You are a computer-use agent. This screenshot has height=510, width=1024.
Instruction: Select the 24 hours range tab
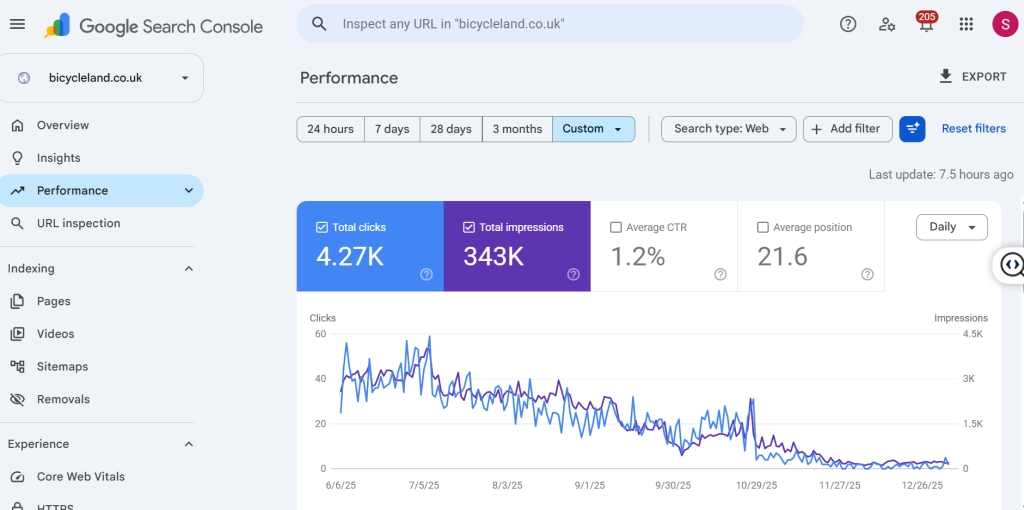330,129
